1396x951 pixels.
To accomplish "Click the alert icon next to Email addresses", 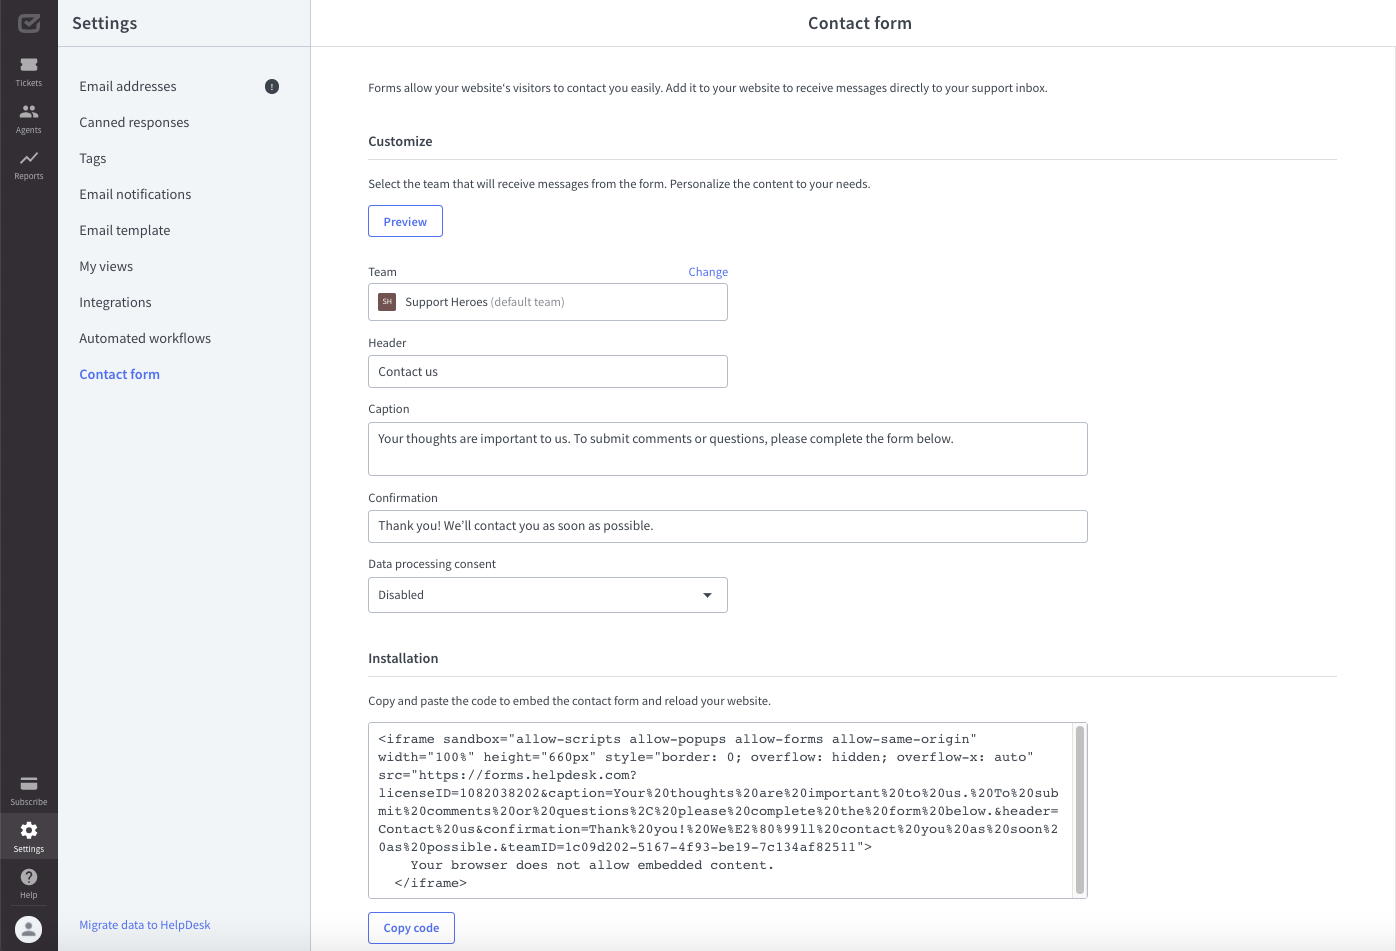I will tap(271, 86).
